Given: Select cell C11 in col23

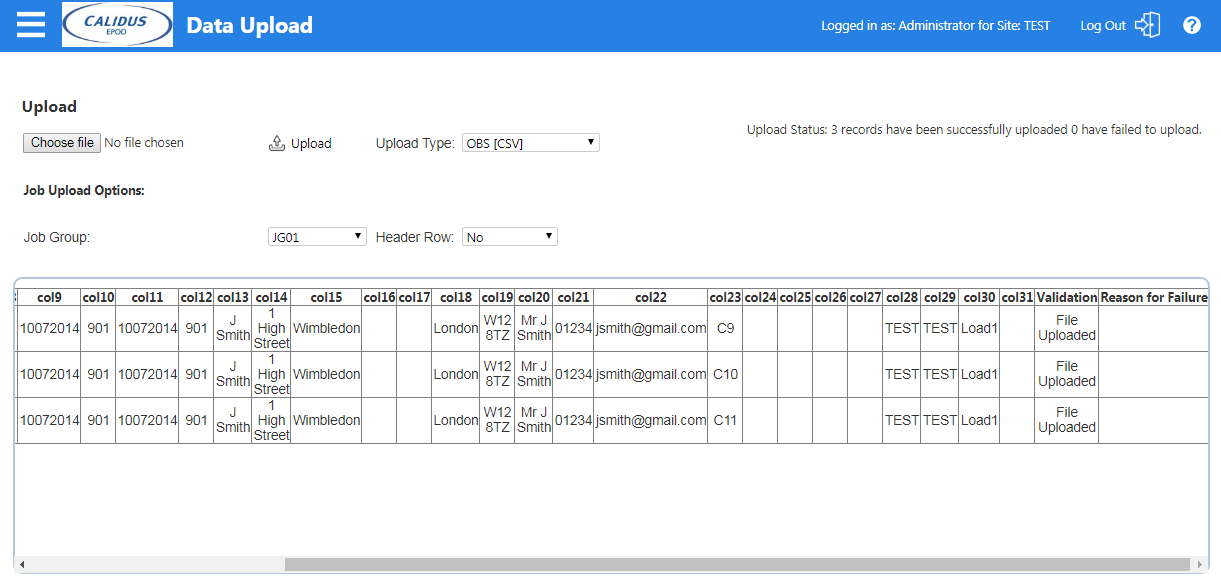Looking at the screenshot, I should click(725, 420).
